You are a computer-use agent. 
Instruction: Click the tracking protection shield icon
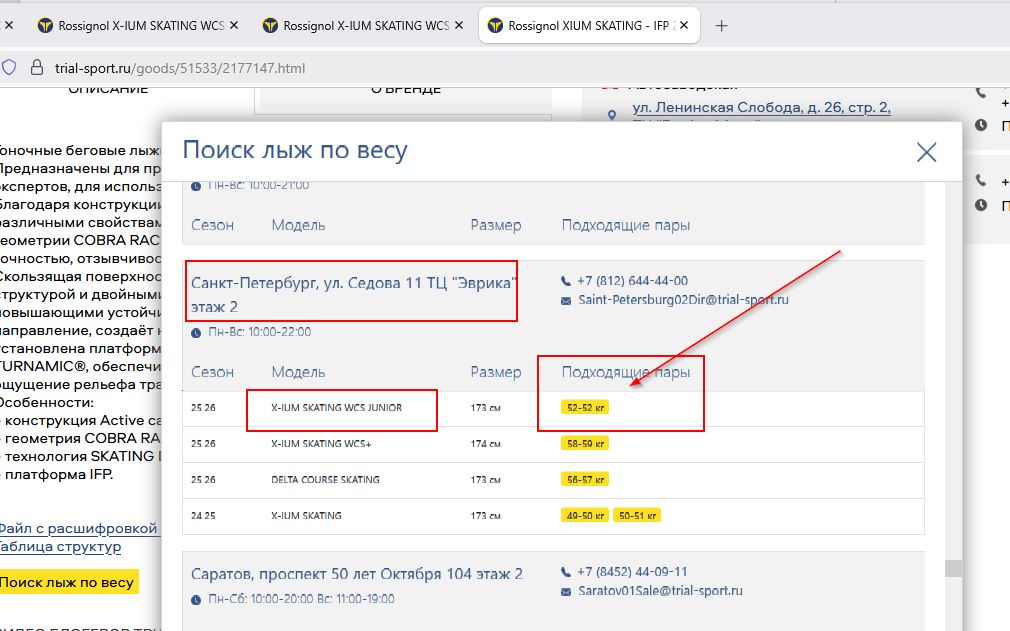click(9, 68)
